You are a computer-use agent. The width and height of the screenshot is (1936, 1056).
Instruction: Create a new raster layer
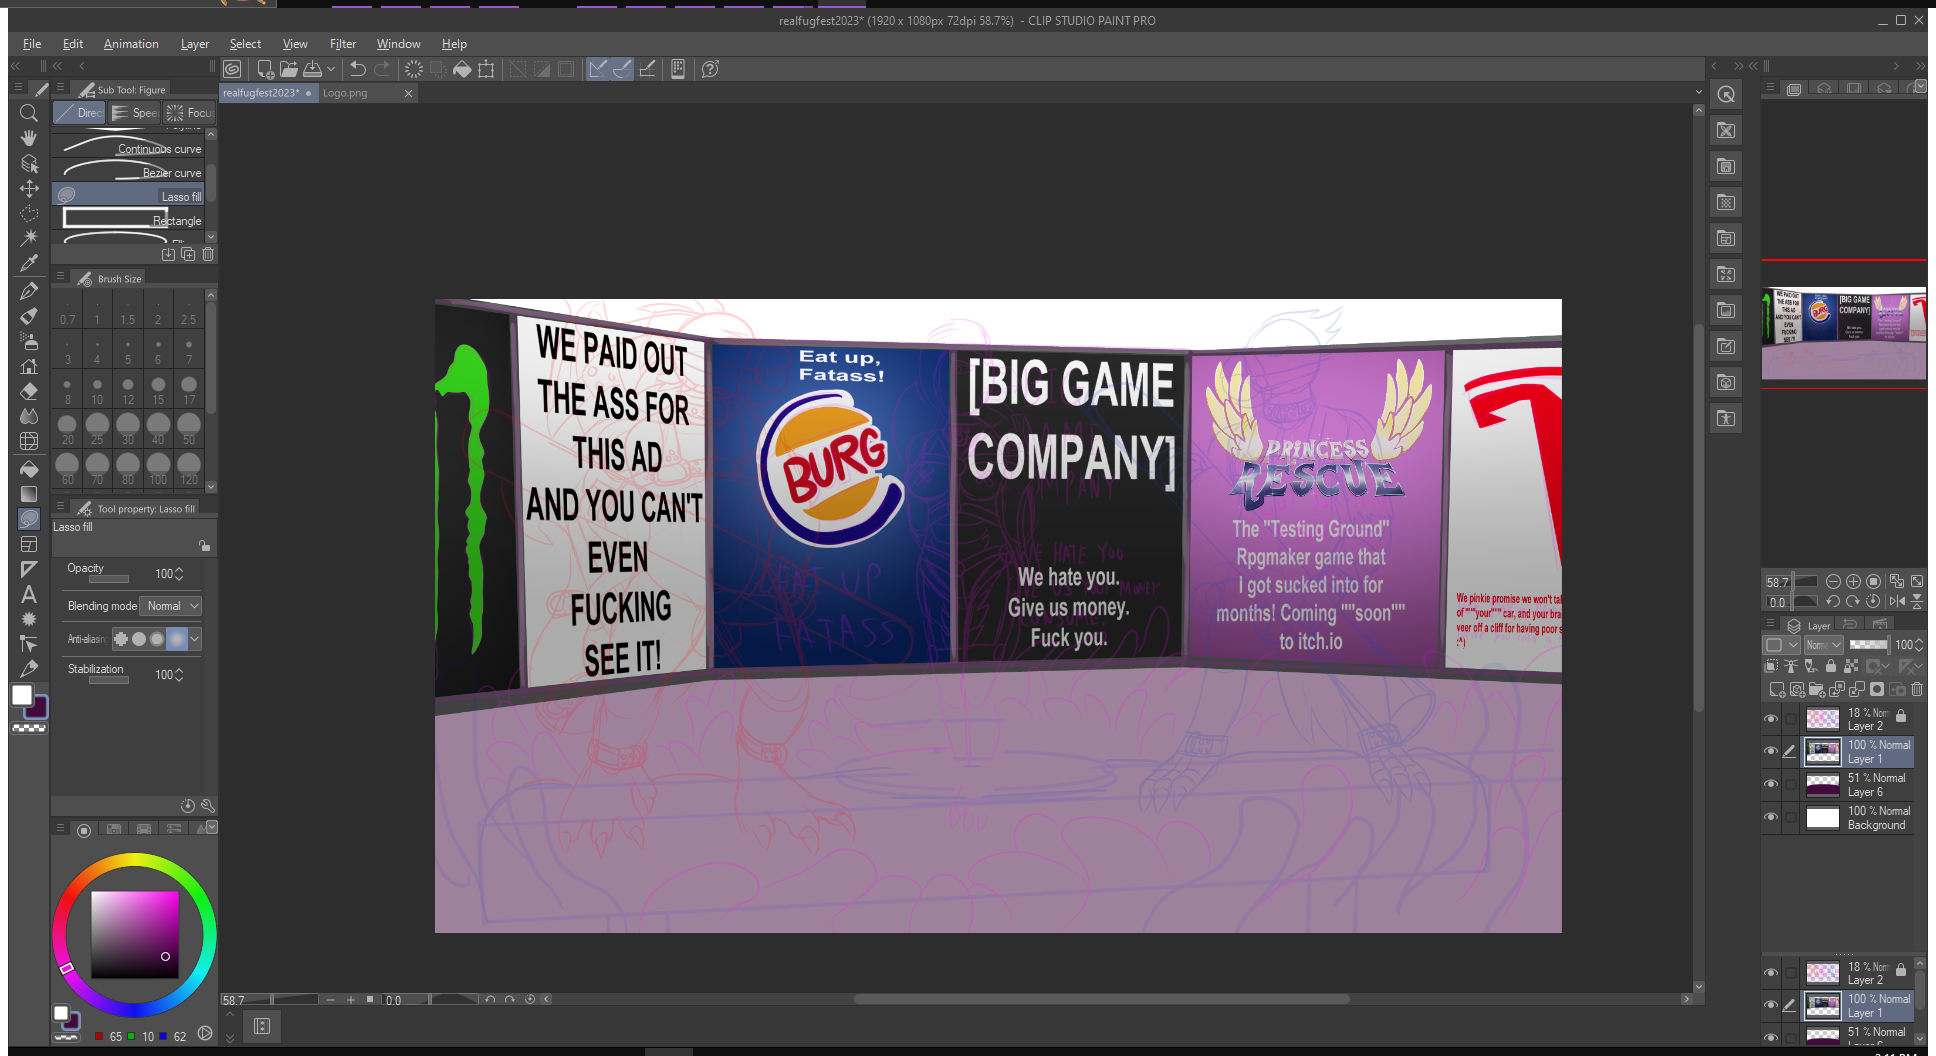(x=1776, y=689)
